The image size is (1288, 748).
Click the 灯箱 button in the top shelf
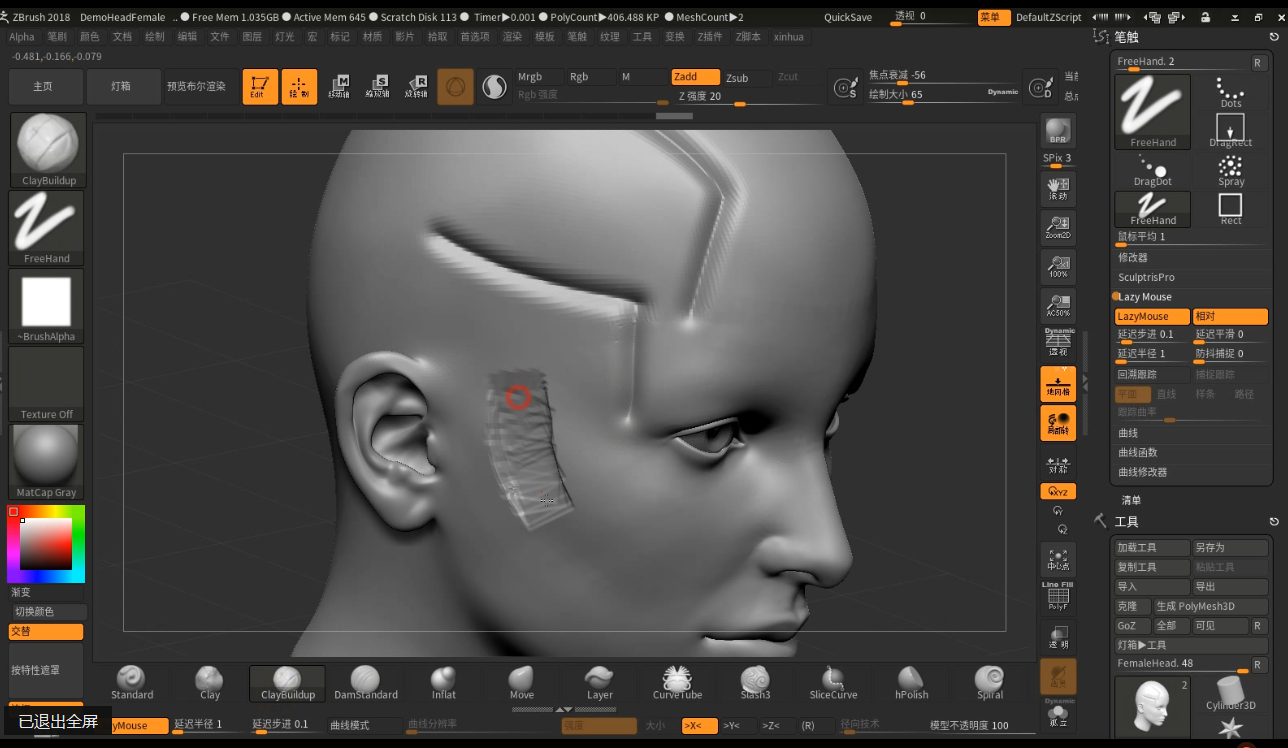(121, 87)
